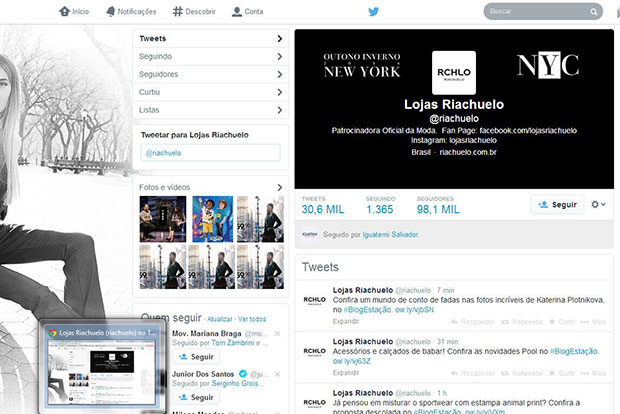The height and width of the screenshot is (414, 620).
Task: View the 98,1 MIL Seguidores count
Action: 438,210
